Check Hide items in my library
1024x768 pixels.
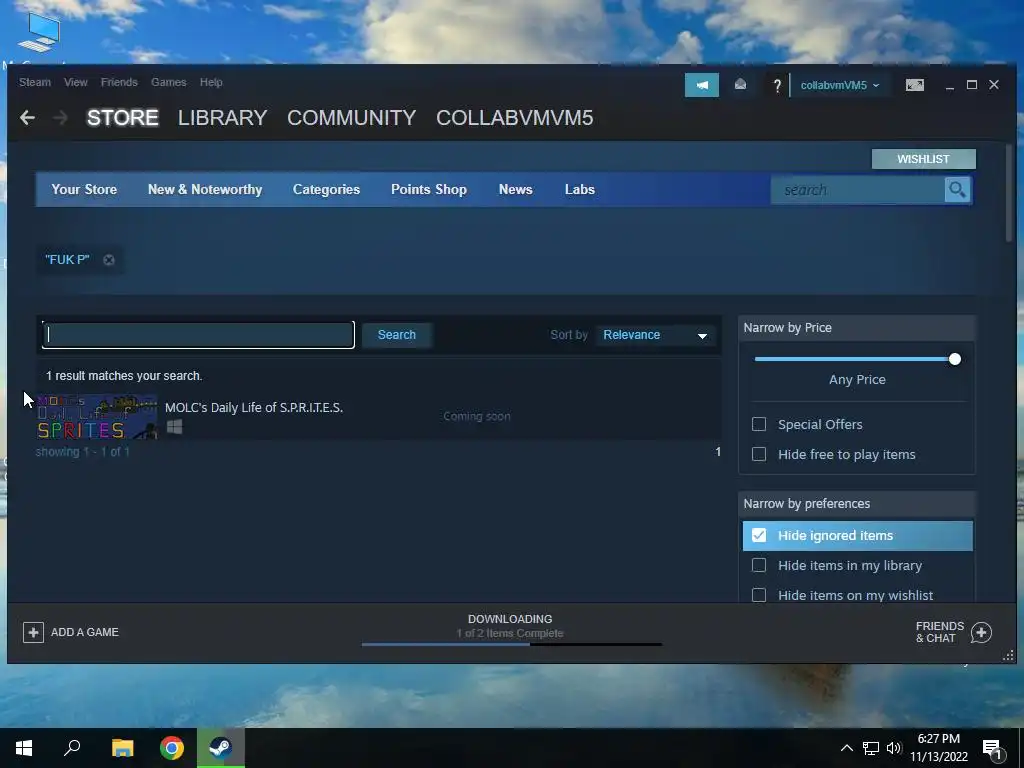(x=759, y=566)
